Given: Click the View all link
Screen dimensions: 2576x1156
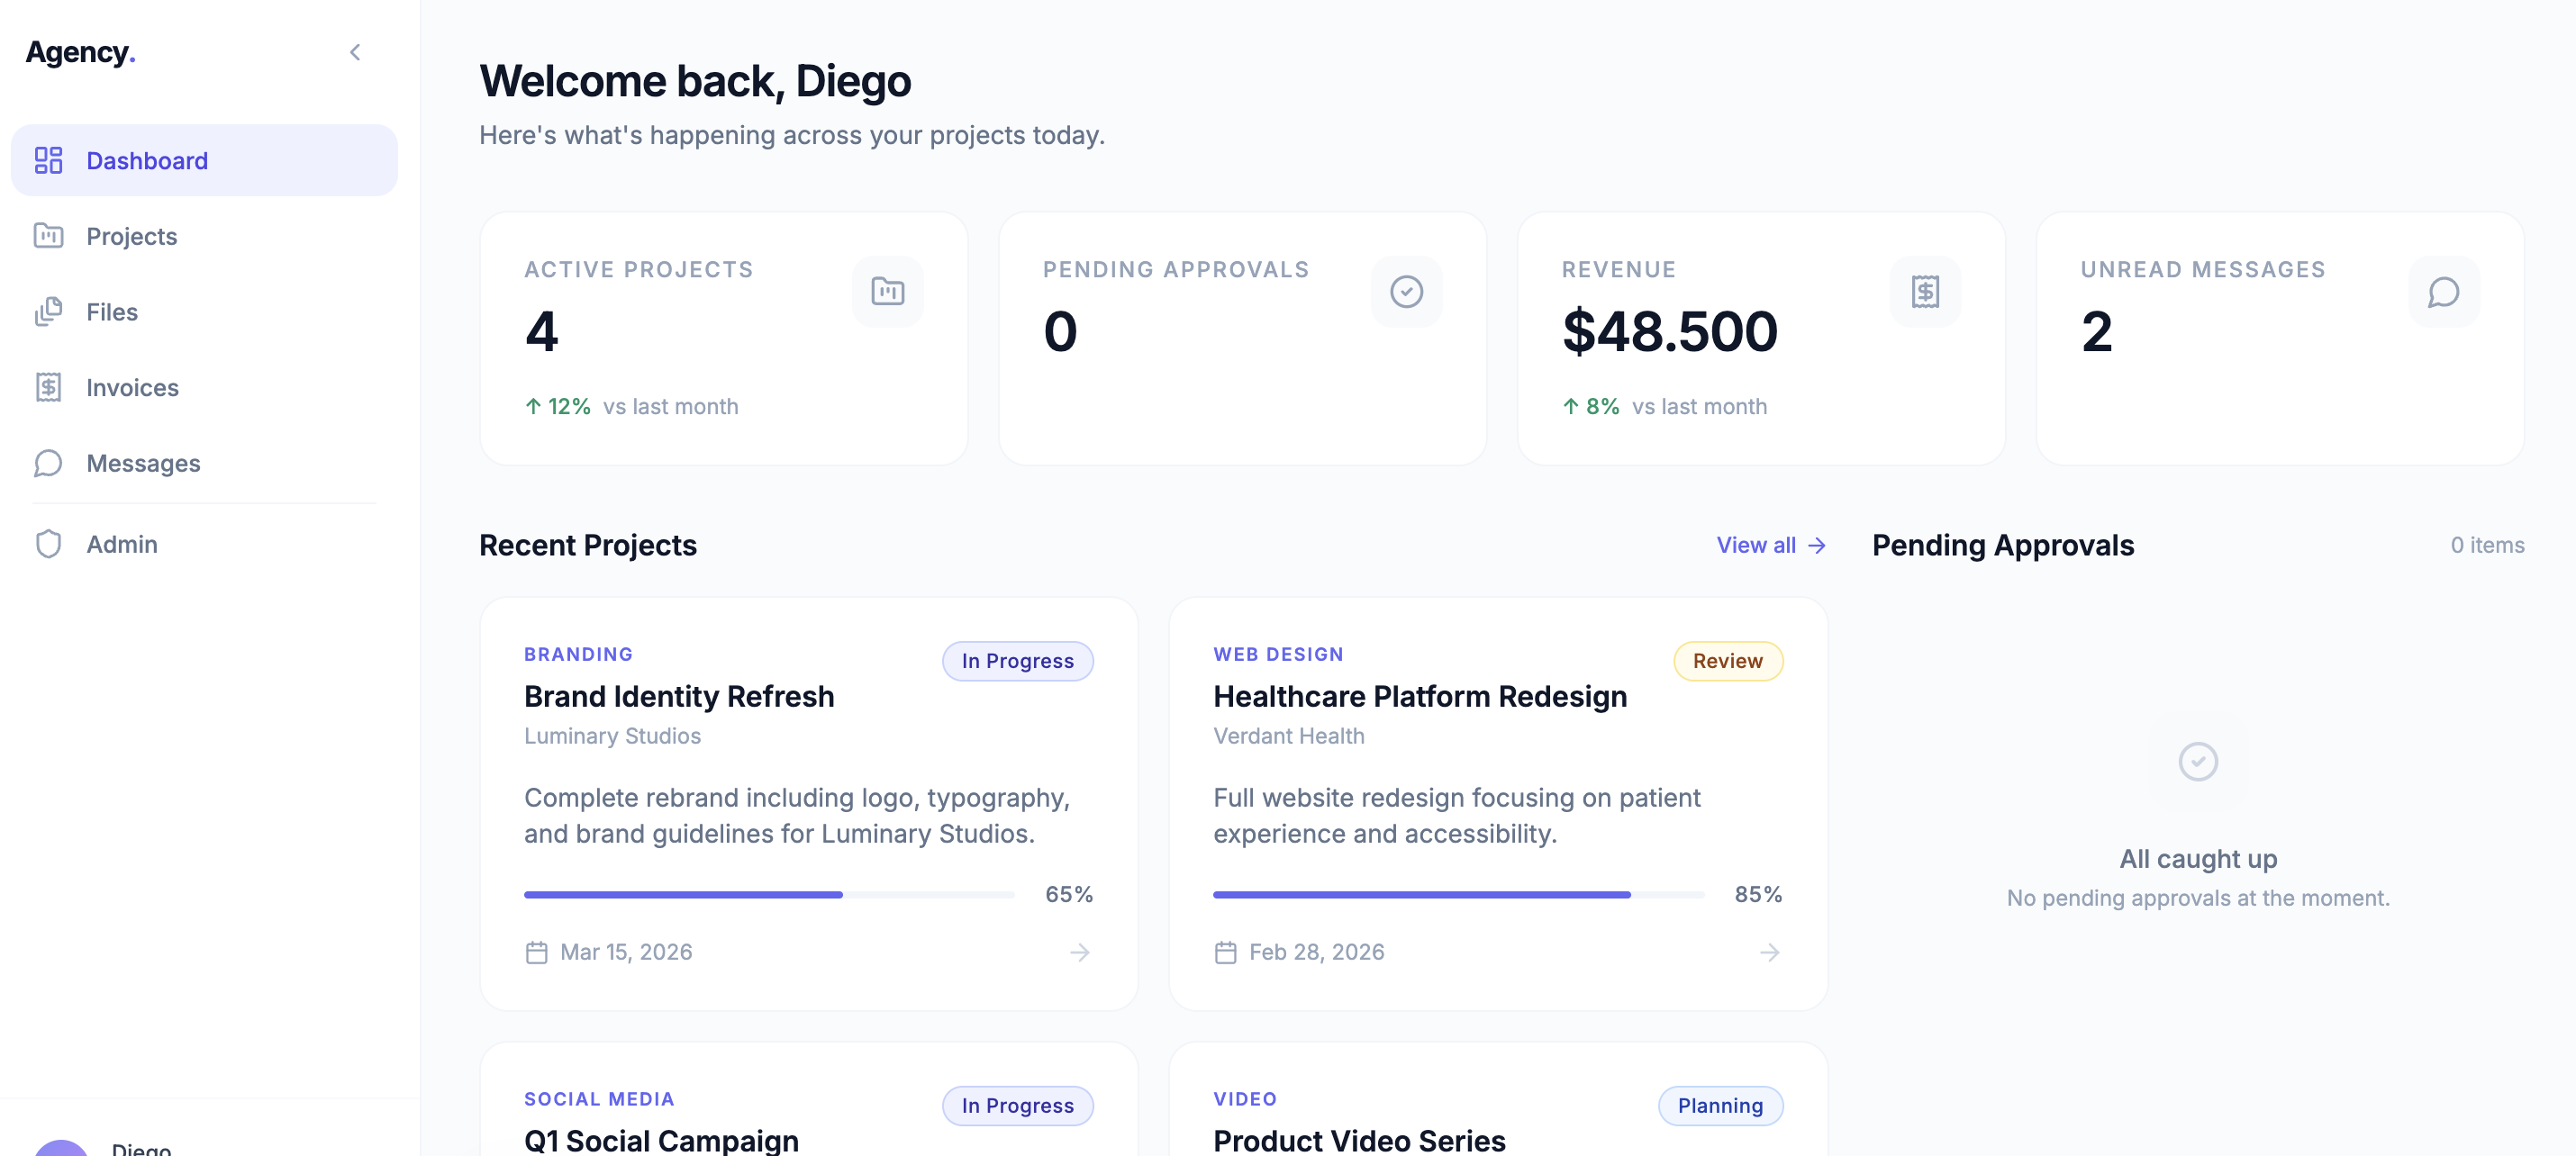Looking at the screenshot, I should point(1771,545).
